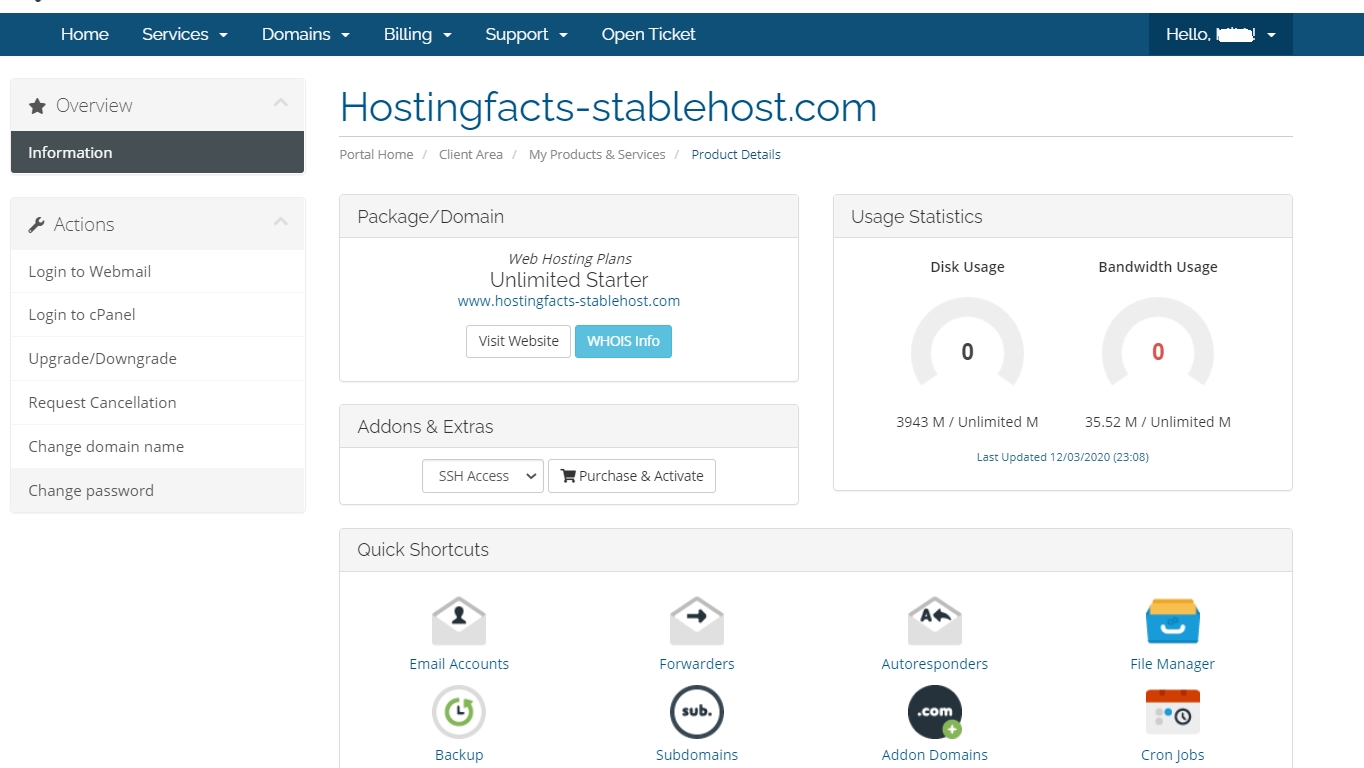Click the File Manager link text
Image resolution: width=1364 pixels, height=768 pixels.
[1173, 664]
